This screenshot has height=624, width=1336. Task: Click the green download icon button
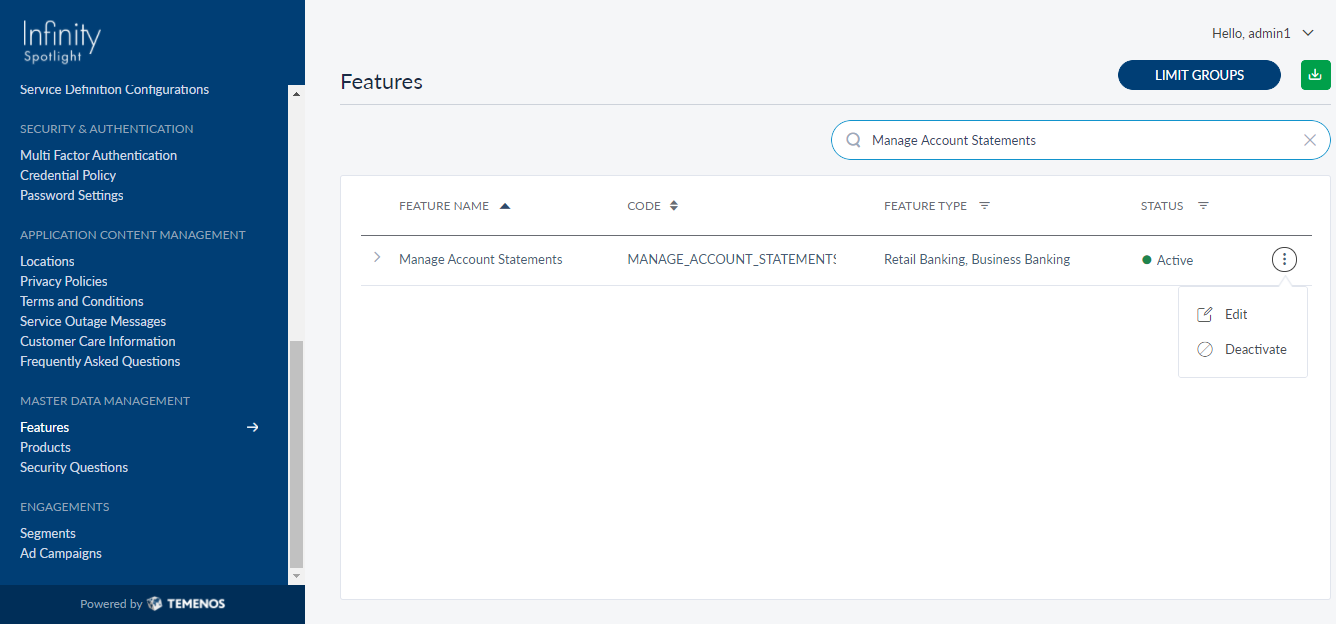pos(1315,75)
